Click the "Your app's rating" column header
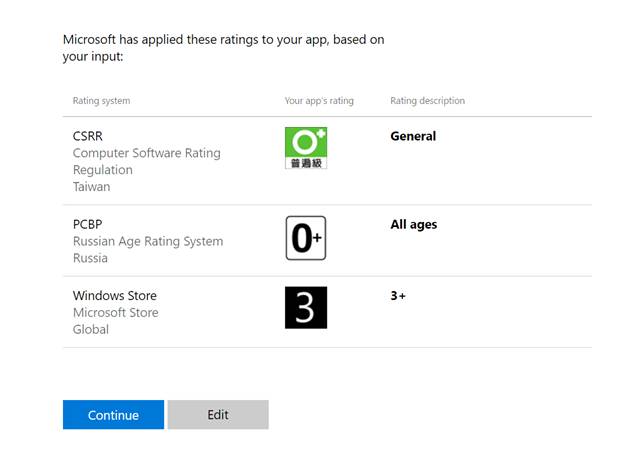Viewport: 624px width, 454px height. pyautogui.click(x=319, y=101)
